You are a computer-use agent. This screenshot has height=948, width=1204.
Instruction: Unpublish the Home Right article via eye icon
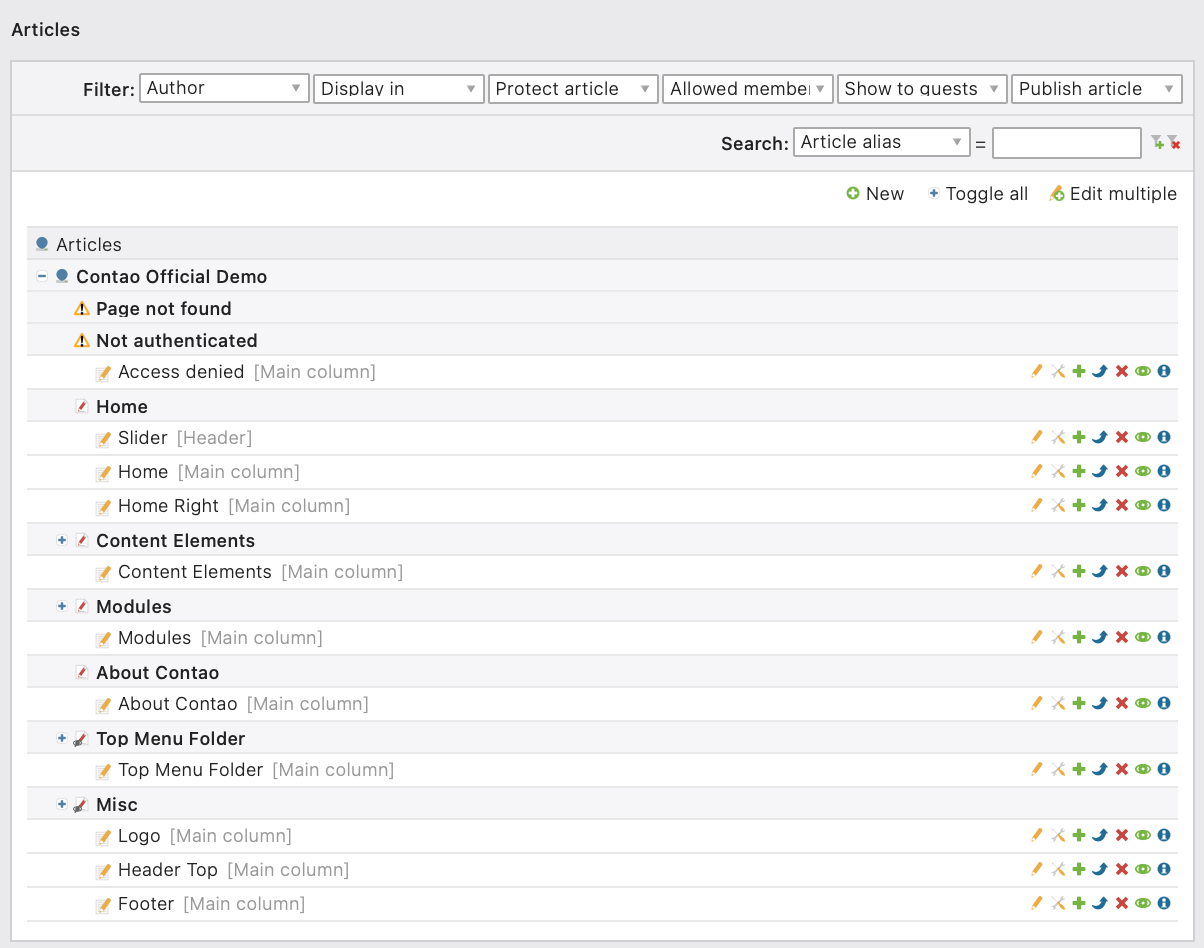click(1143, 506)
